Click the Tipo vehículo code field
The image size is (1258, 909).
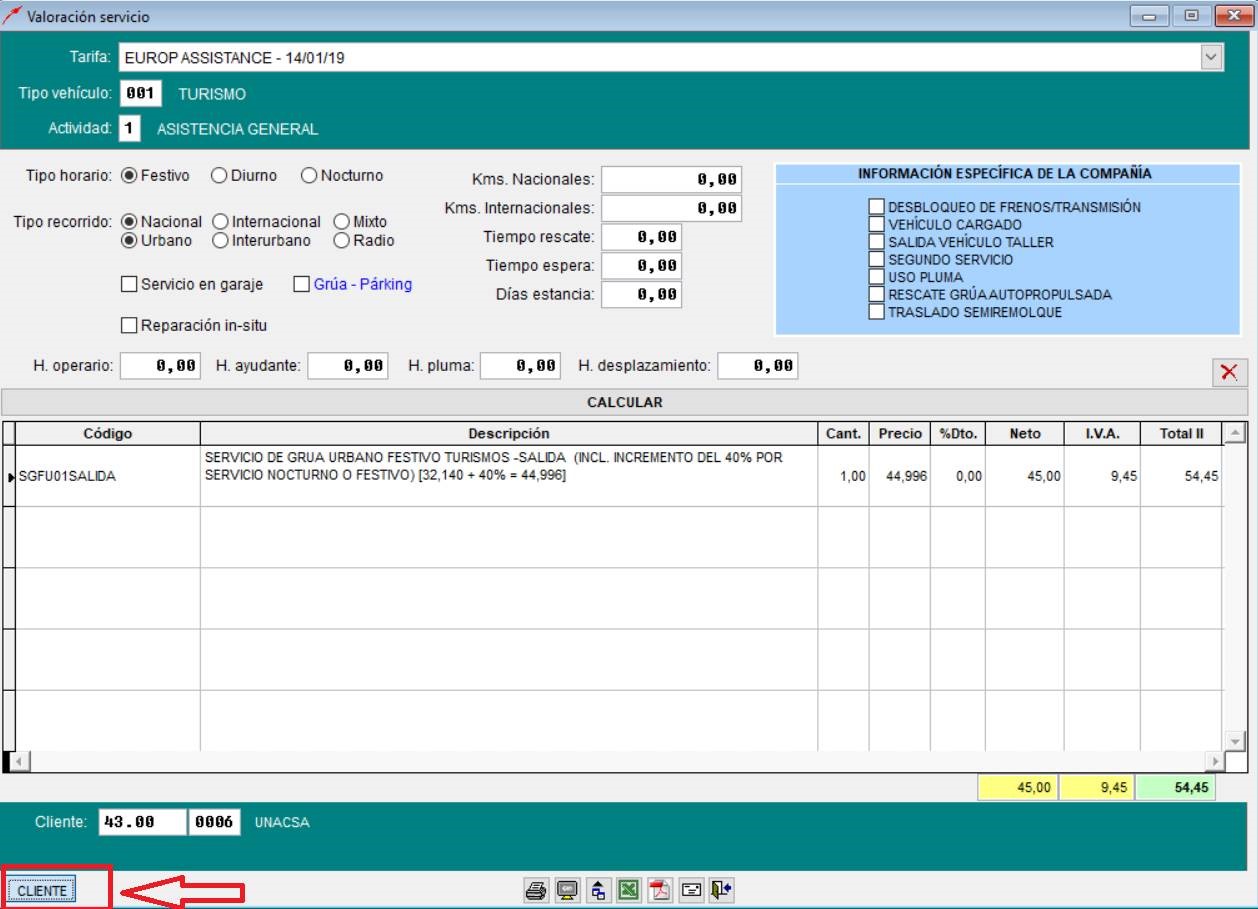pyautogui.click(x=141, y=94)
